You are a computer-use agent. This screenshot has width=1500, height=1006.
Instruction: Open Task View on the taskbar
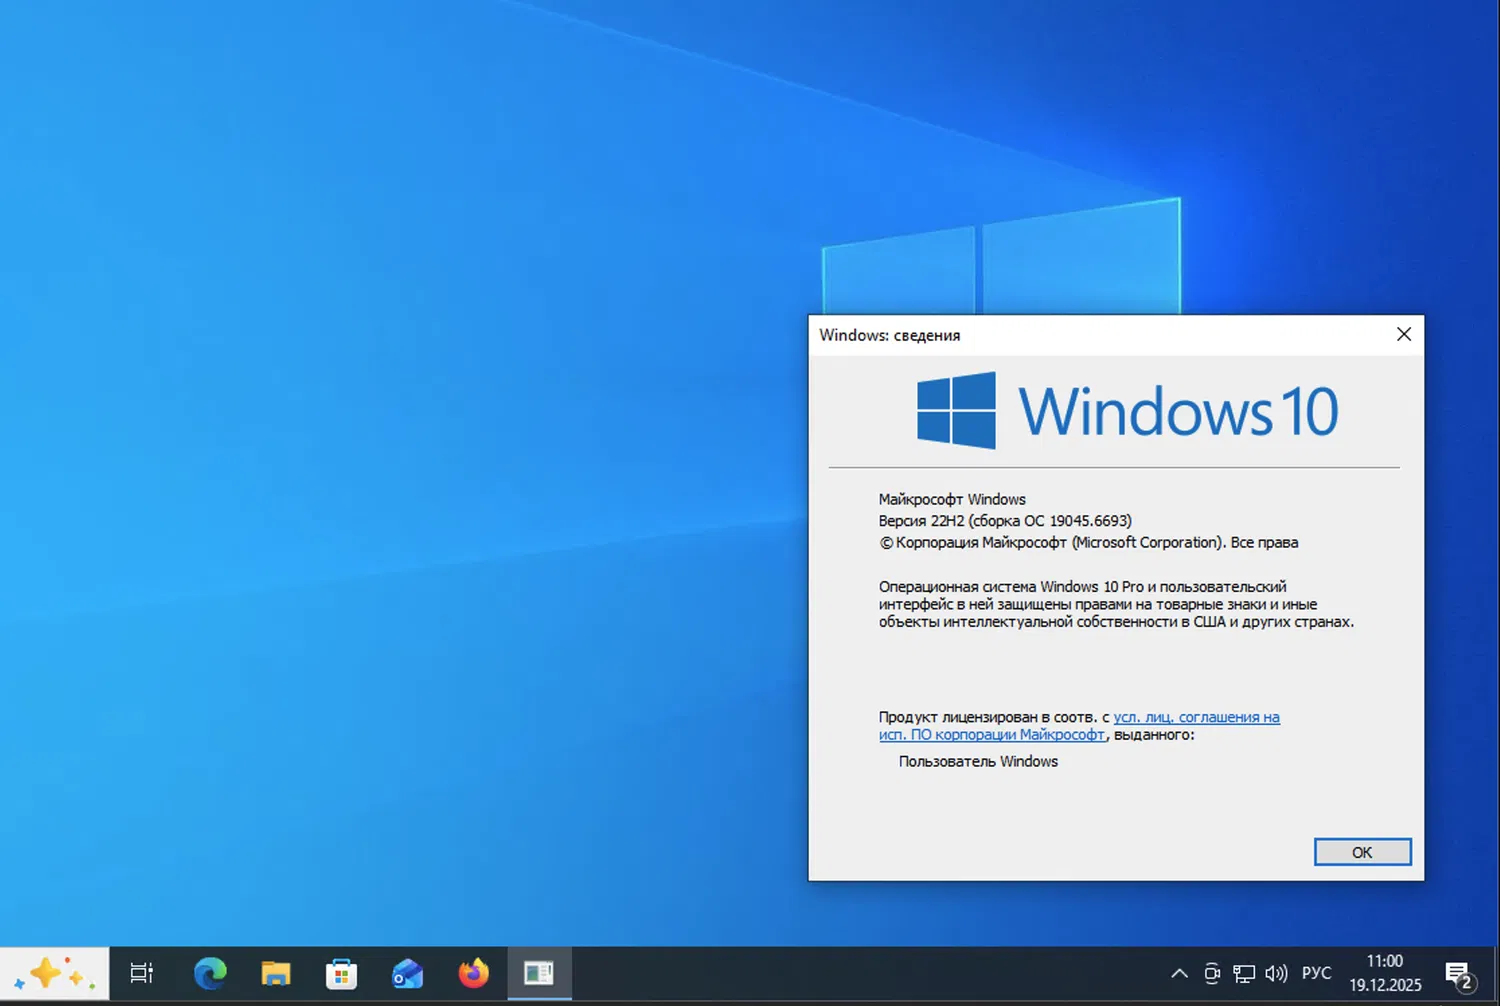coord(141,973)
